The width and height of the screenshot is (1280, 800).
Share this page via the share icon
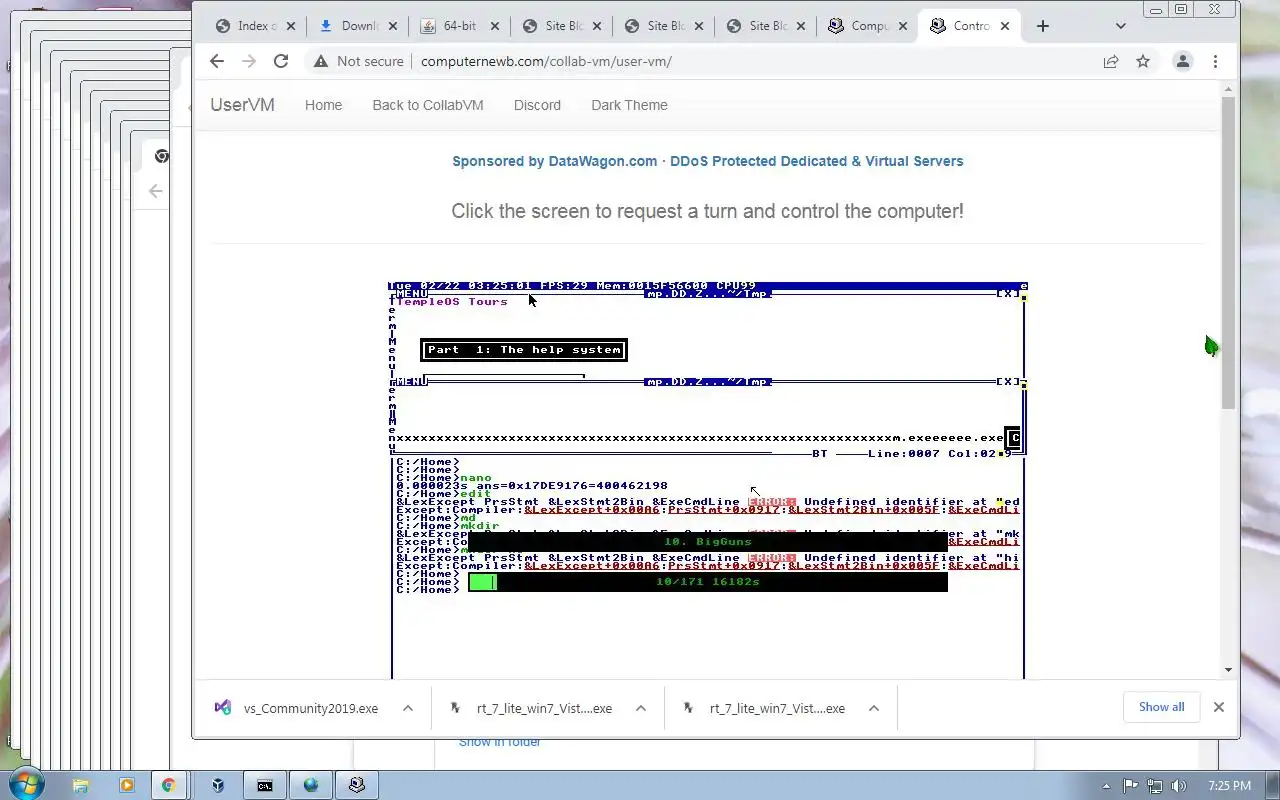[1111, 61]
